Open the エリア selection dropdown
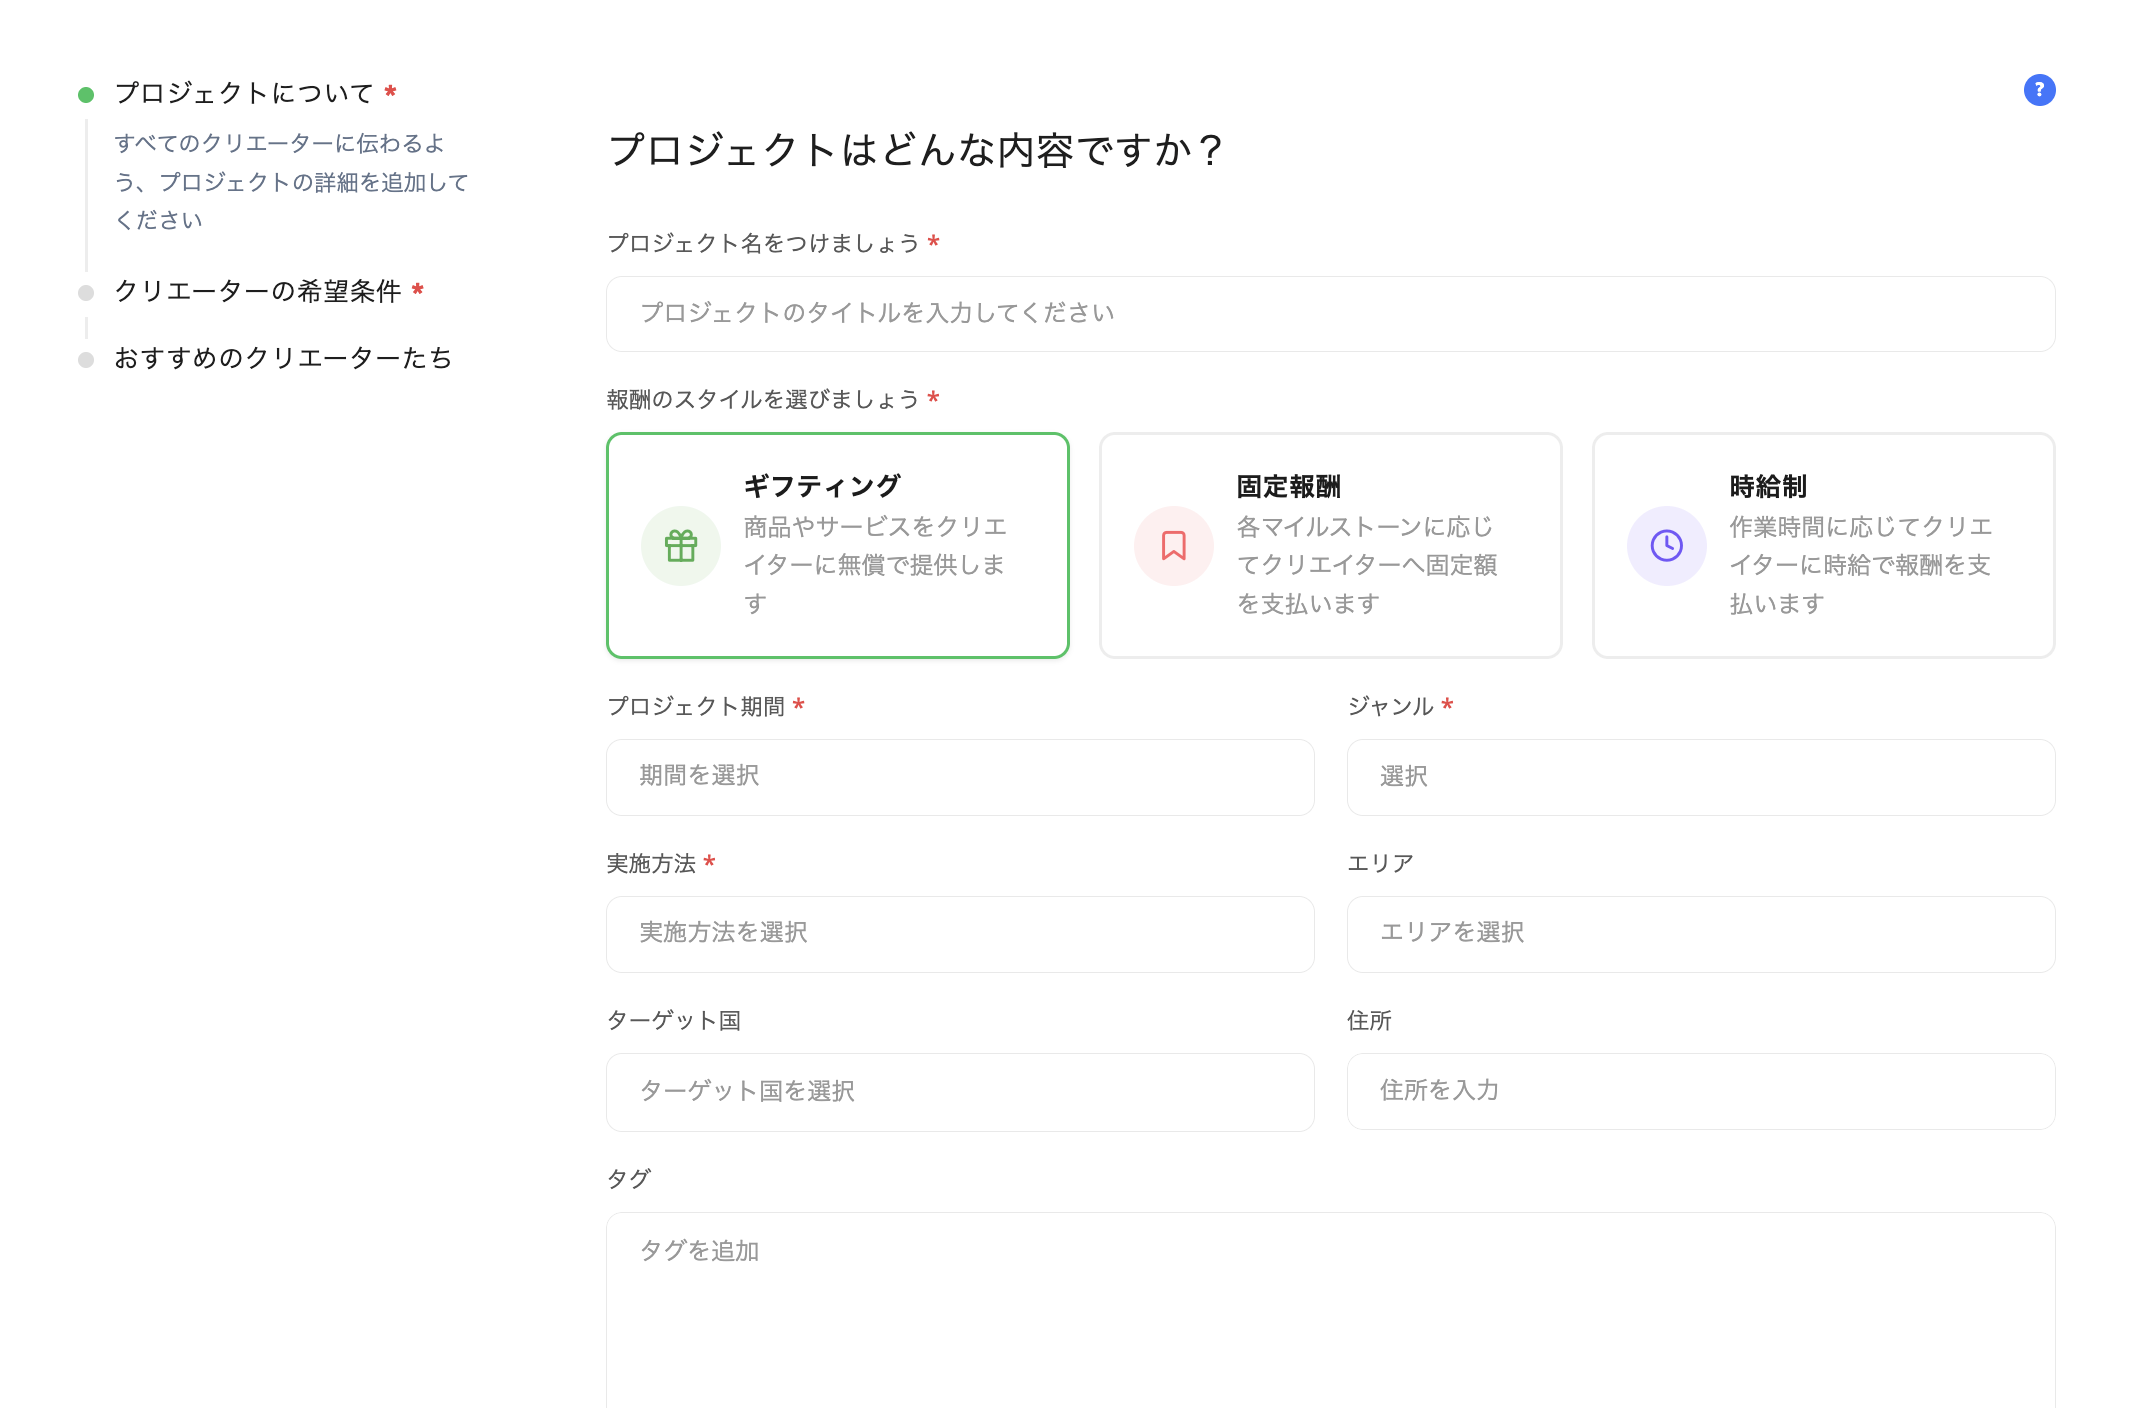 (x=1700, y=934)
